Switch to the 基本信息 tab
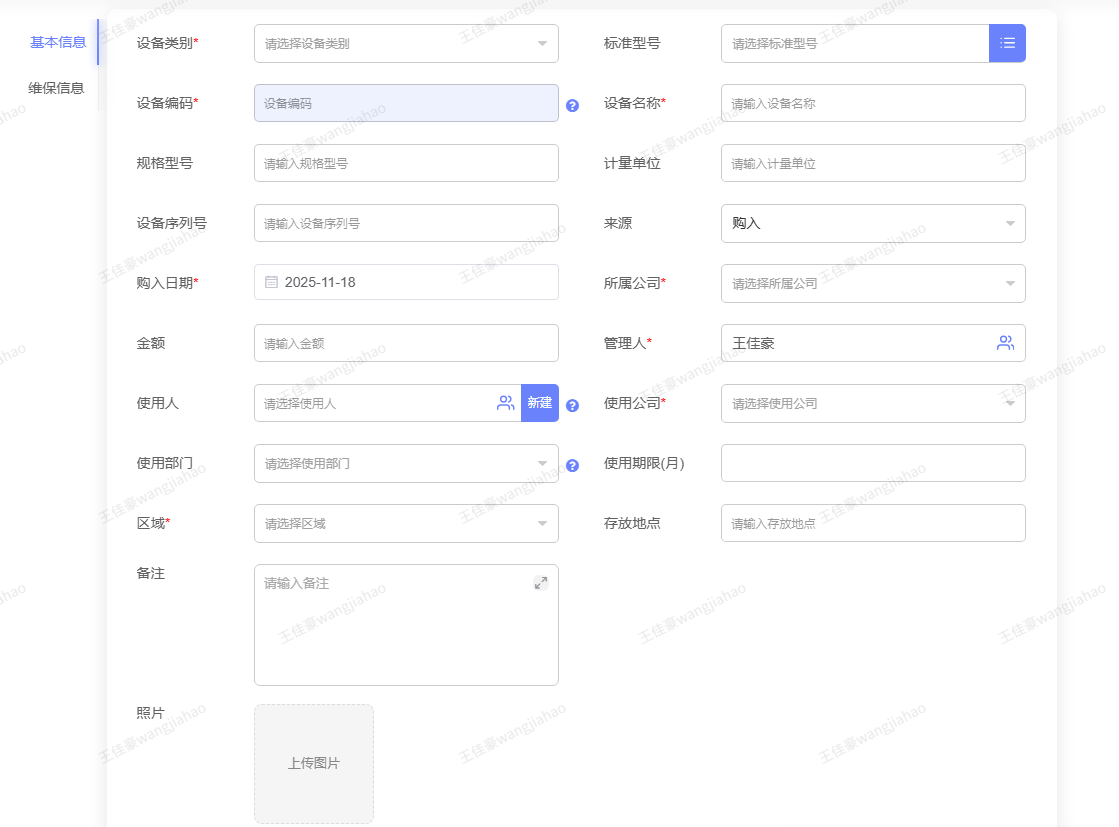Viewport: 1119px width, 827px height. (x=58, y=42)
